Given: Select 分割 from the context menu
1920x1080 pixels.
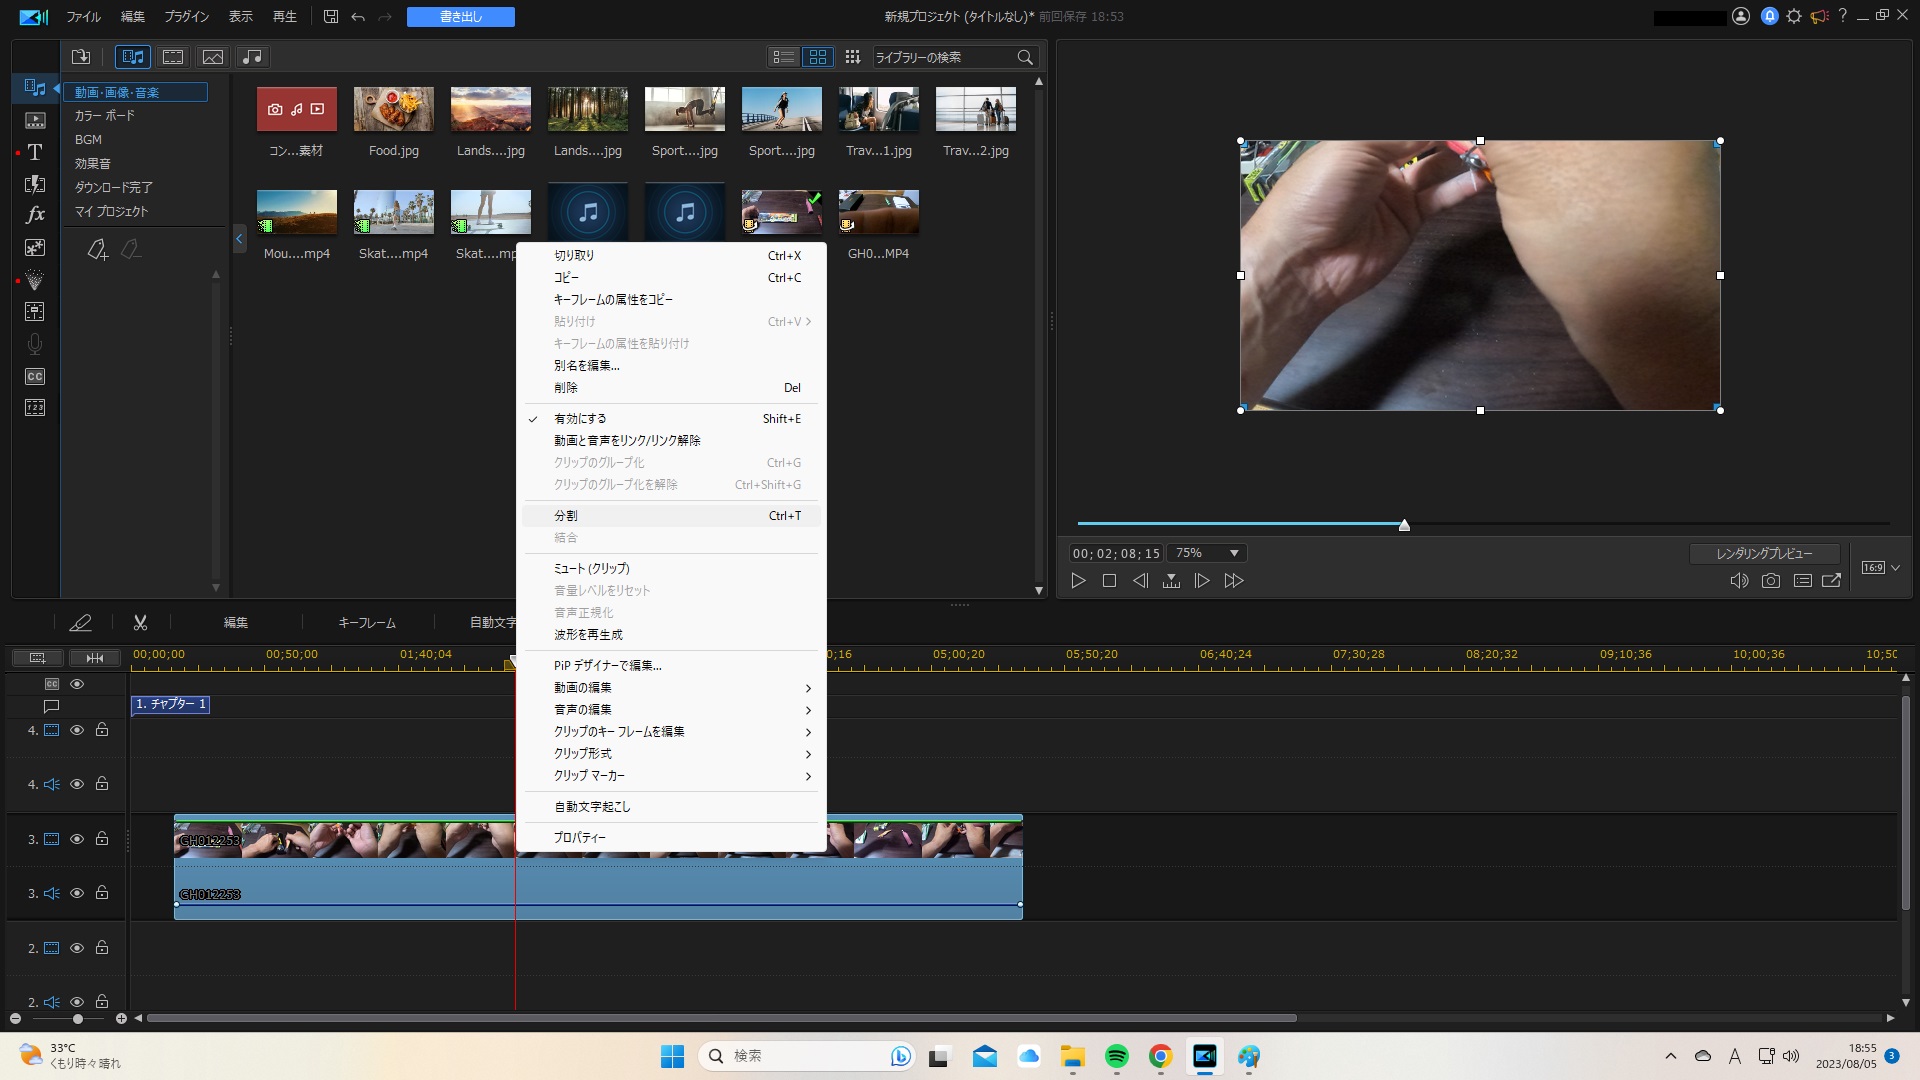Looking at the screenshot, I should (x=565, y=515).
